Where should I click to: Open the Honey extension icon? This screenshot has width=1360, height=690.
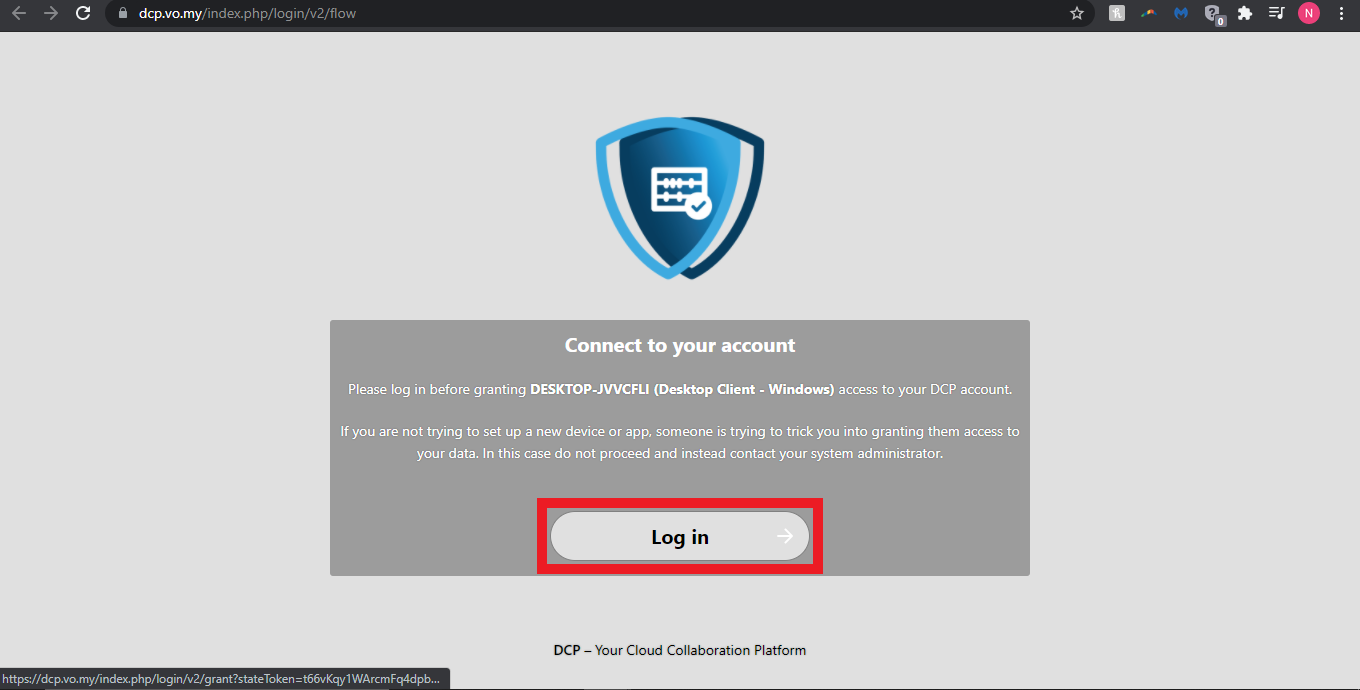[1117, 13]
